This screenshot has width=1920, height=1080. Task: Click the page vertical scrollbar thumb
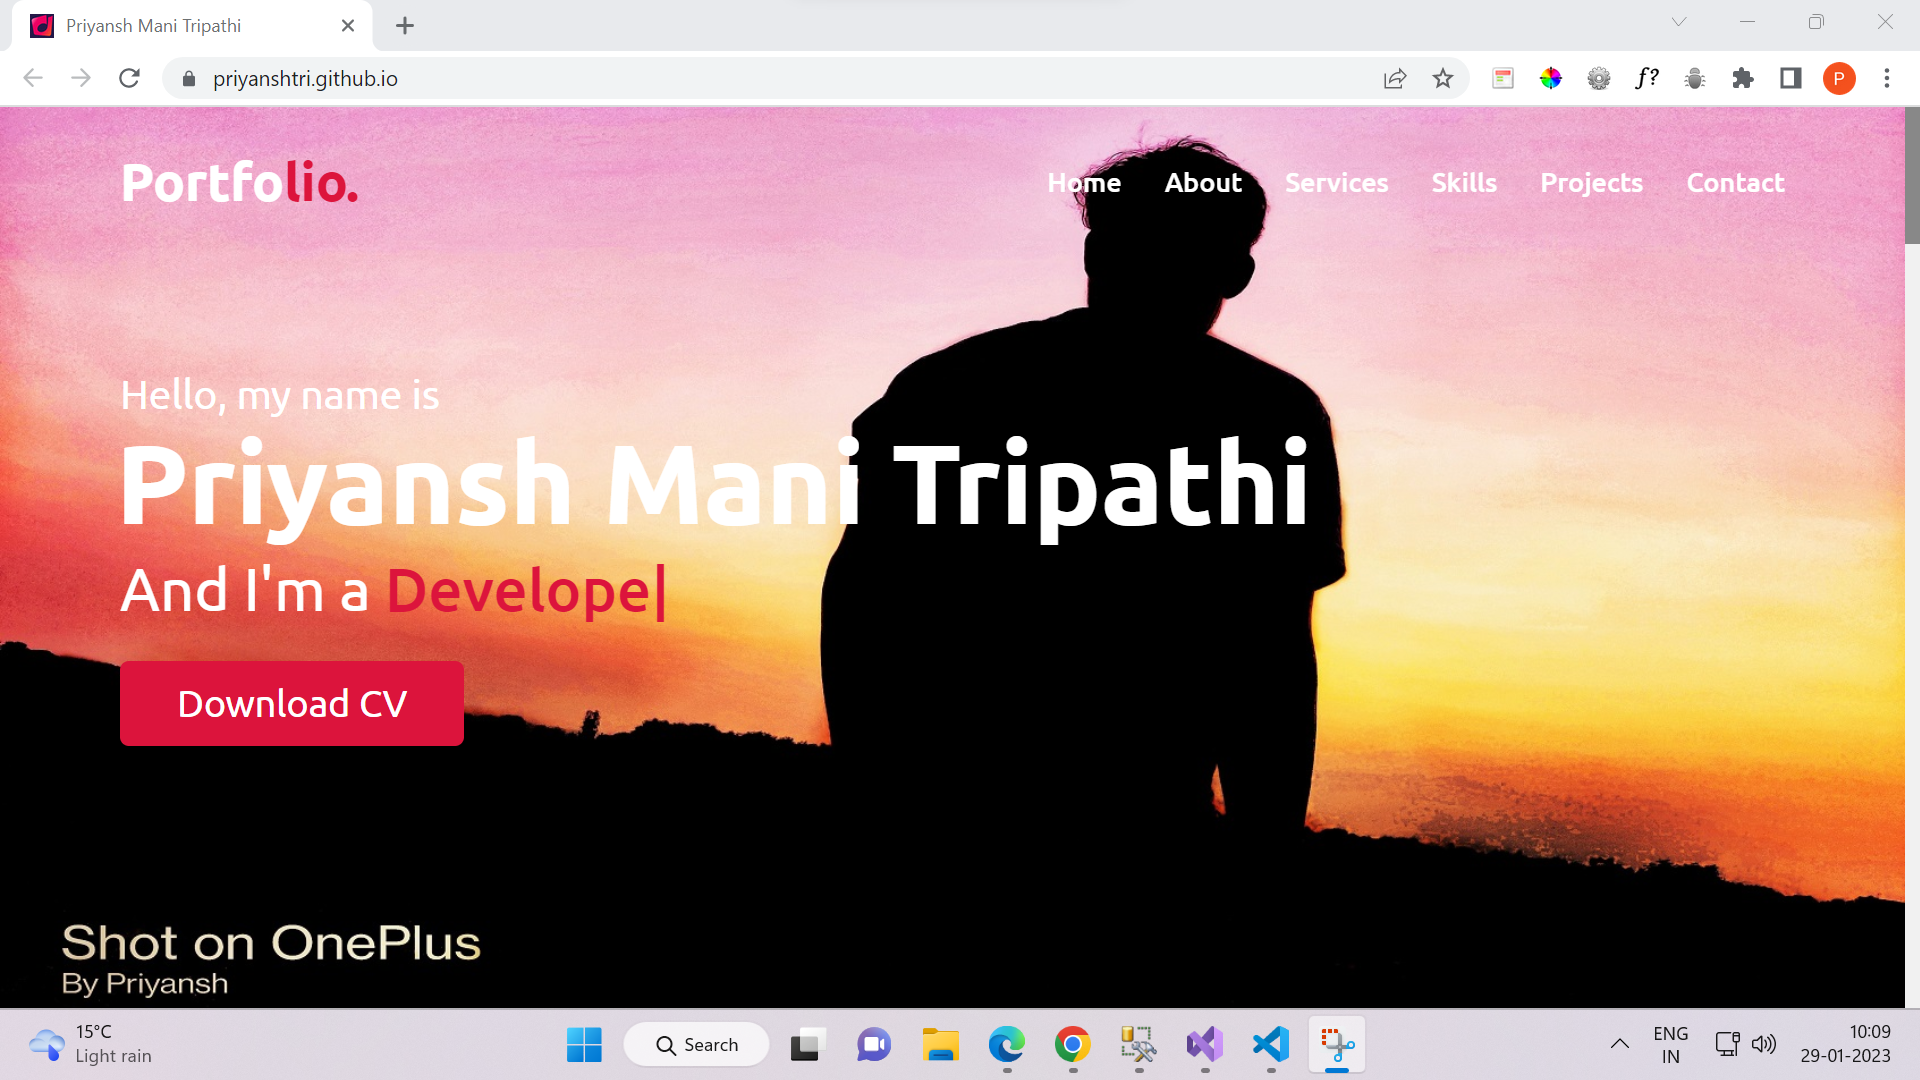1912,176
